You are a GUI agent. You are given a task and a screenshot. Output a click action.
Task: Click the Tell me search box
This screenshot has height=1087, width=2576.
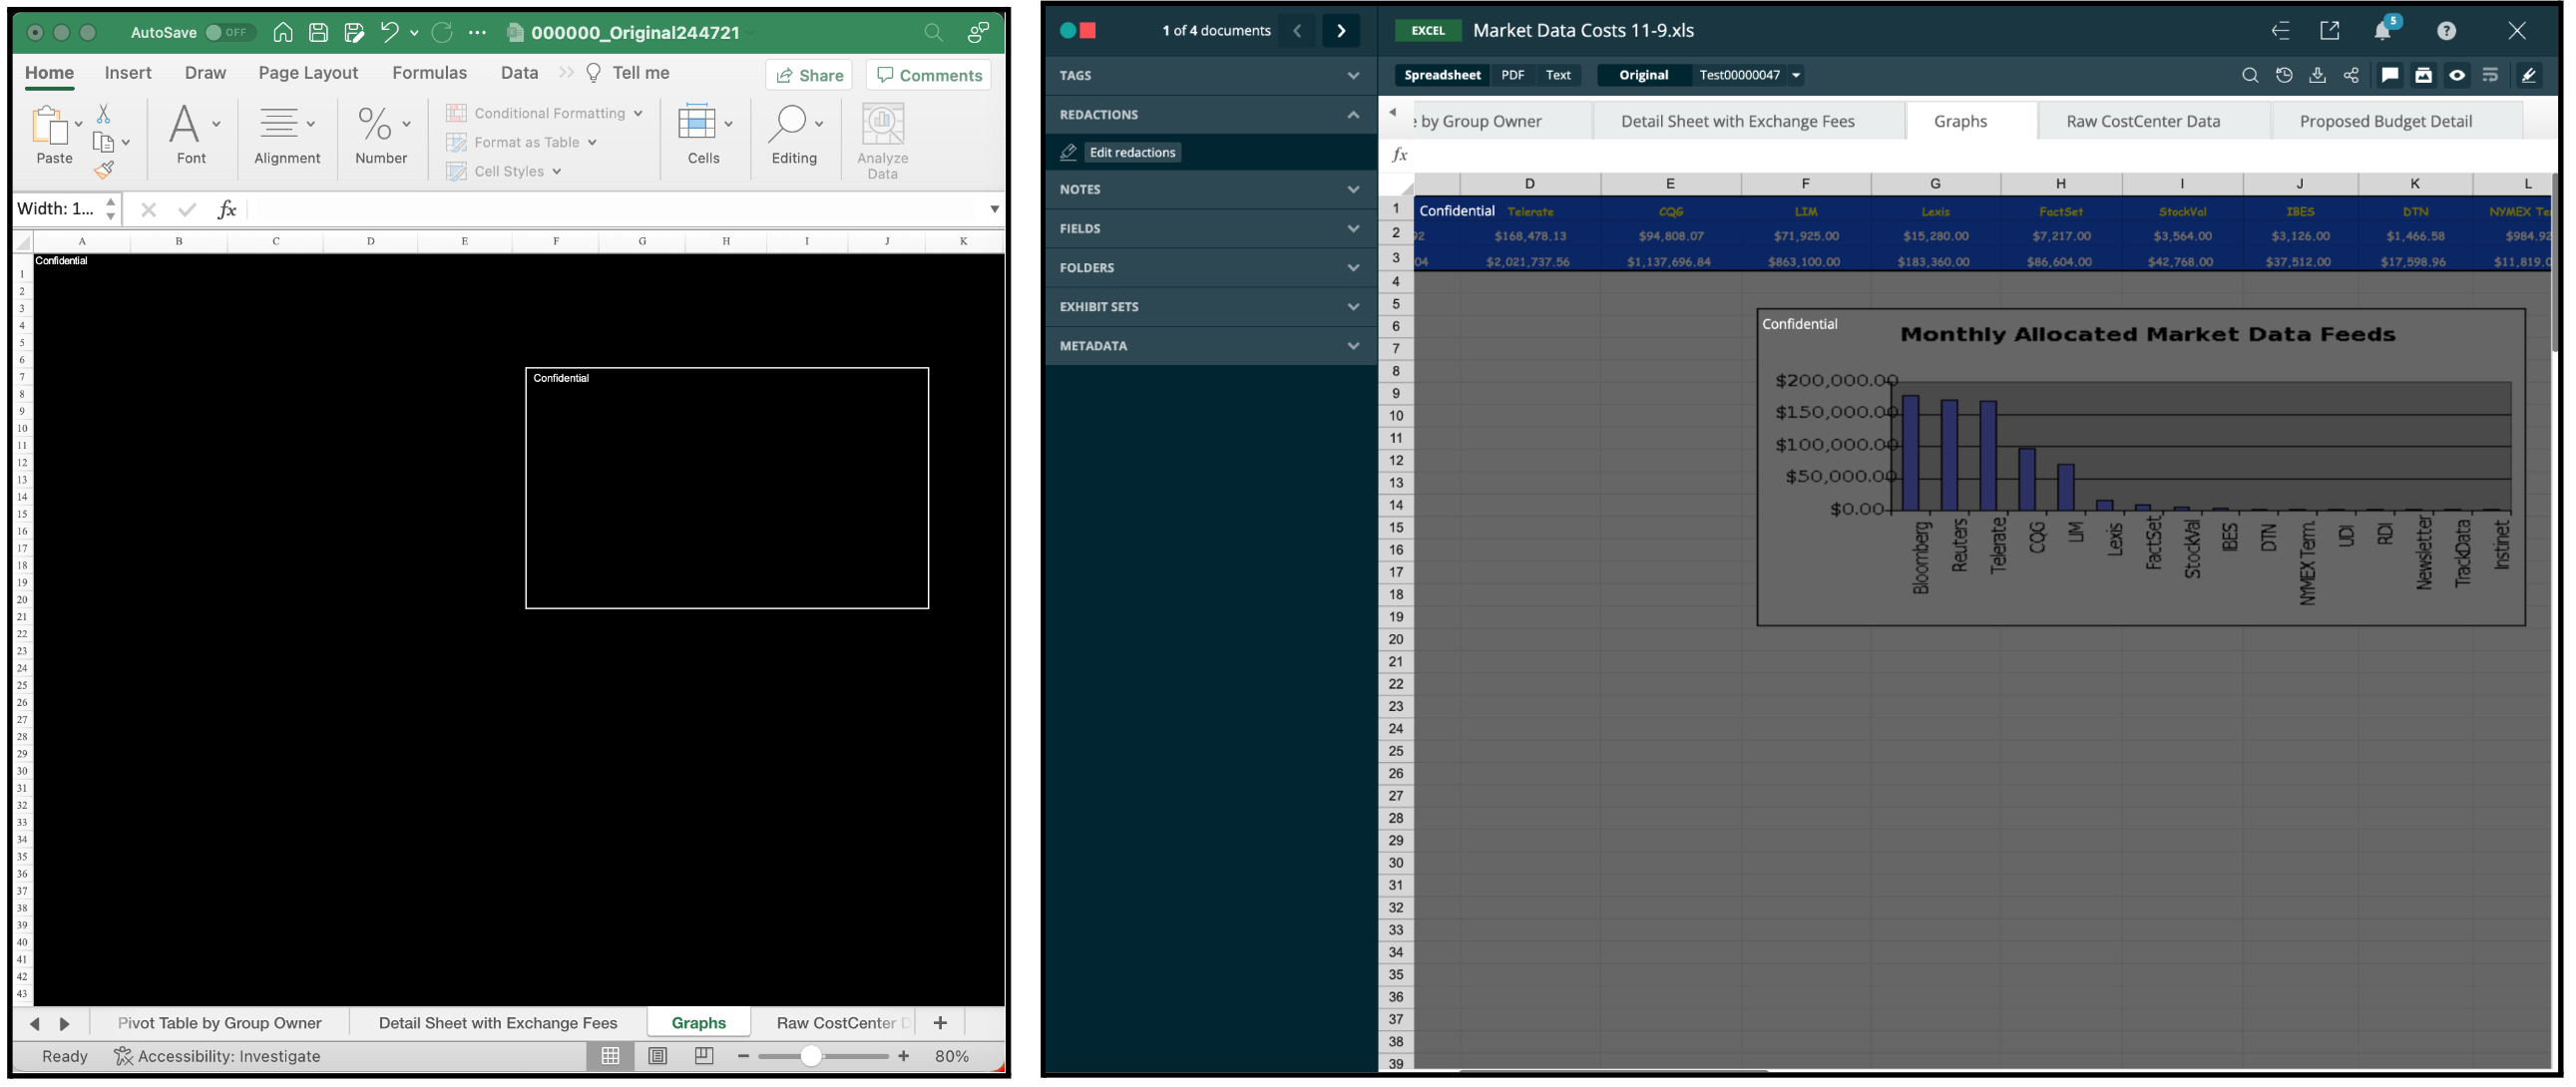point(628,72)
